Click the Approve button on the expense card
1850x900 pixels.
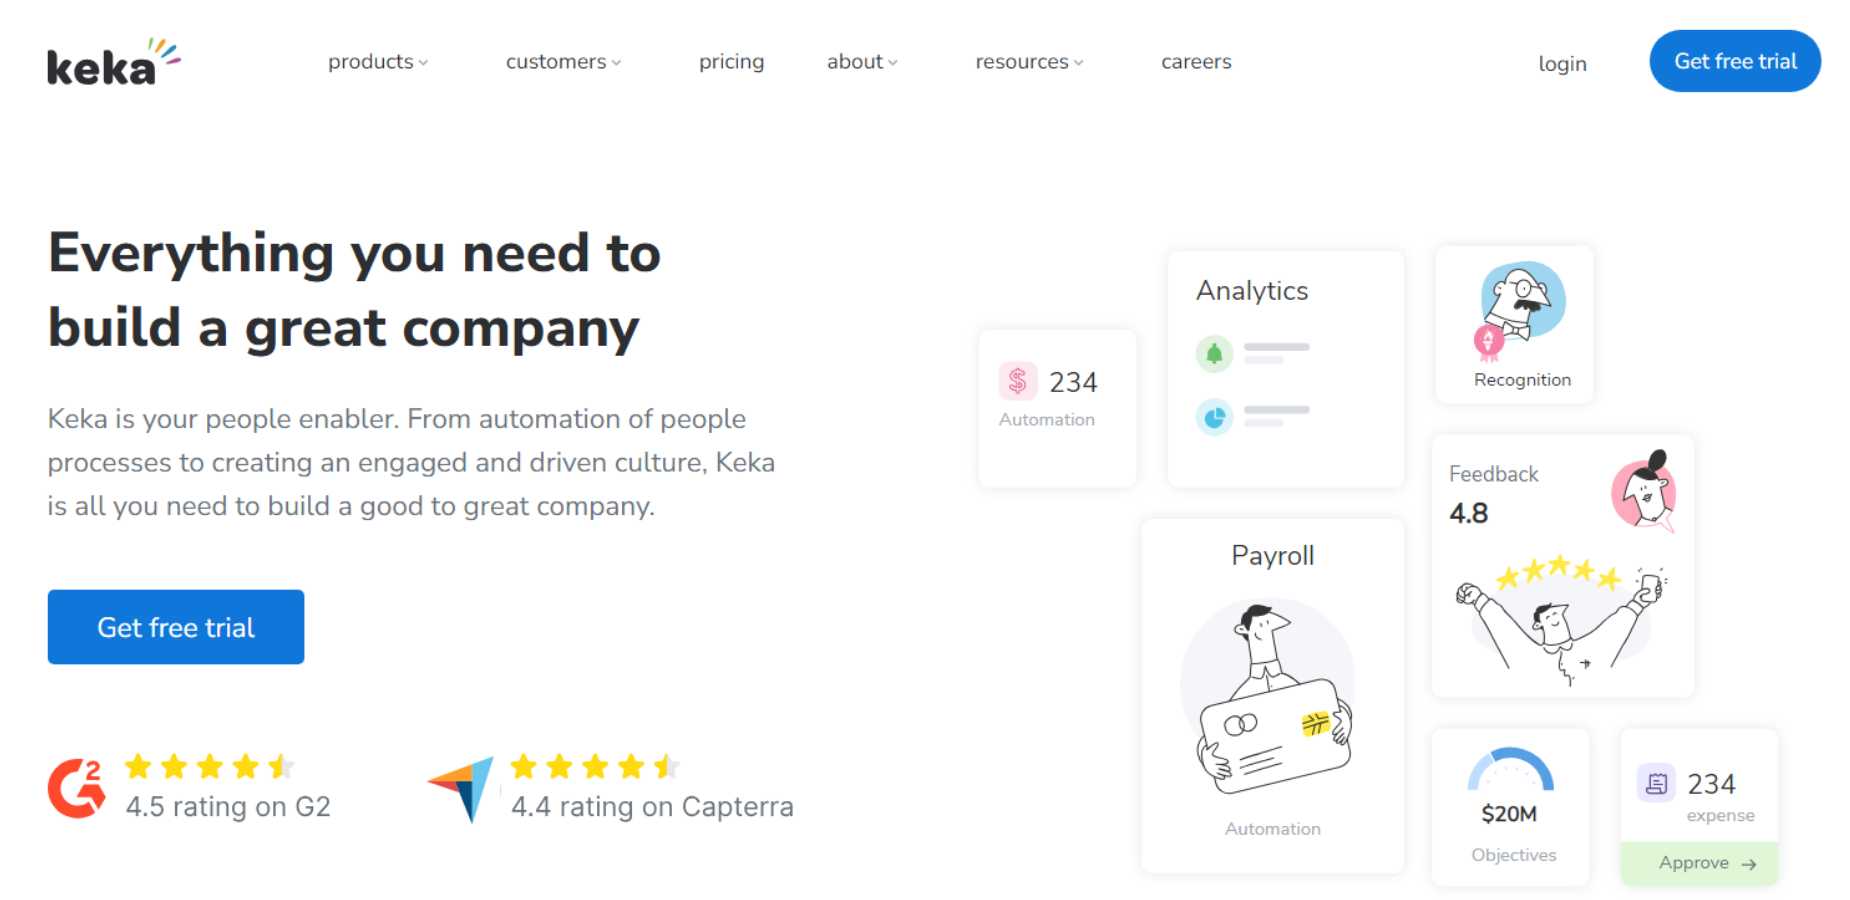1698,862
